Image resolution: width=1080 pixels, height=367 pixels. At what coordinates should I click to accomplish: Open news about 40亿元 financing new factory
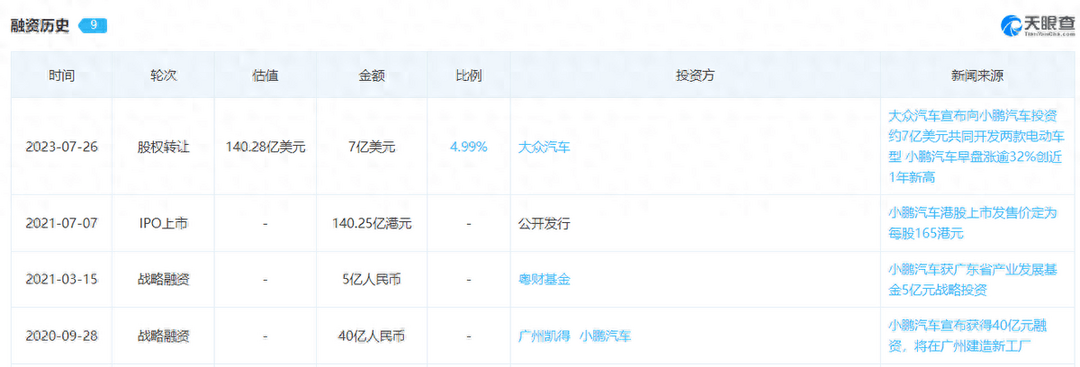point(973,336)
